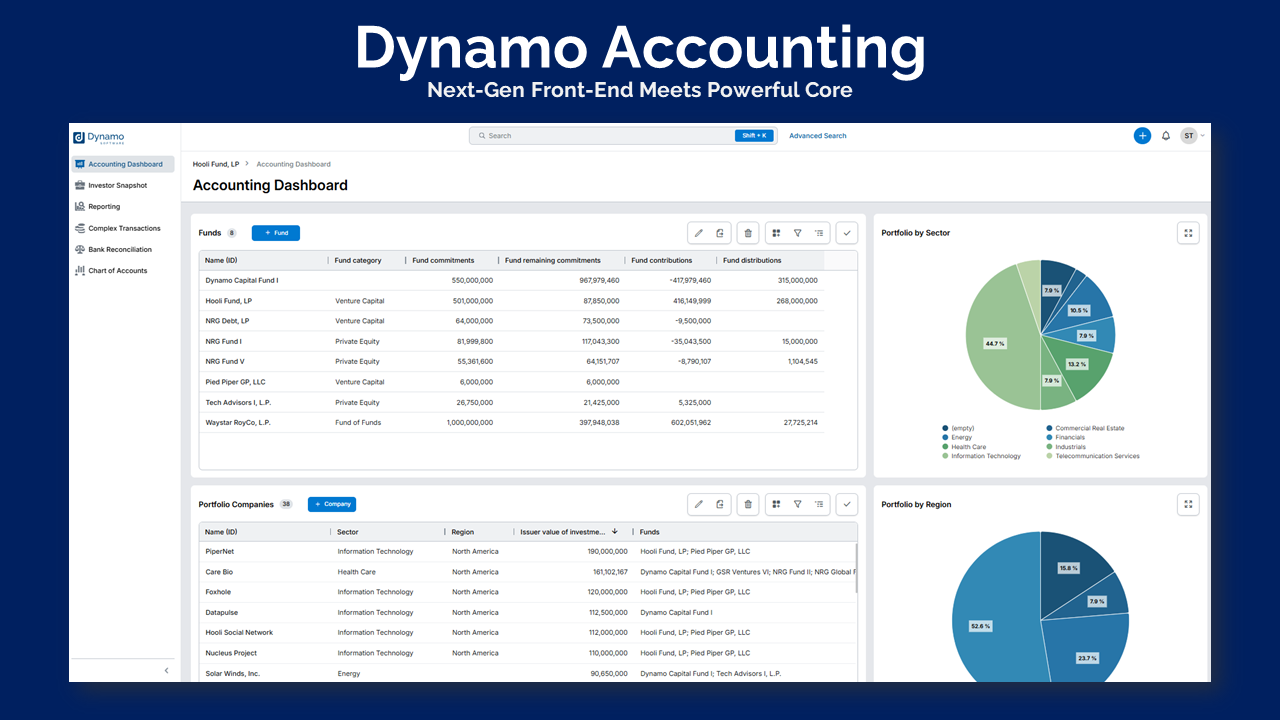Open notifications via the bell icon
The image size is (1280, 720).
(1165, 135)
